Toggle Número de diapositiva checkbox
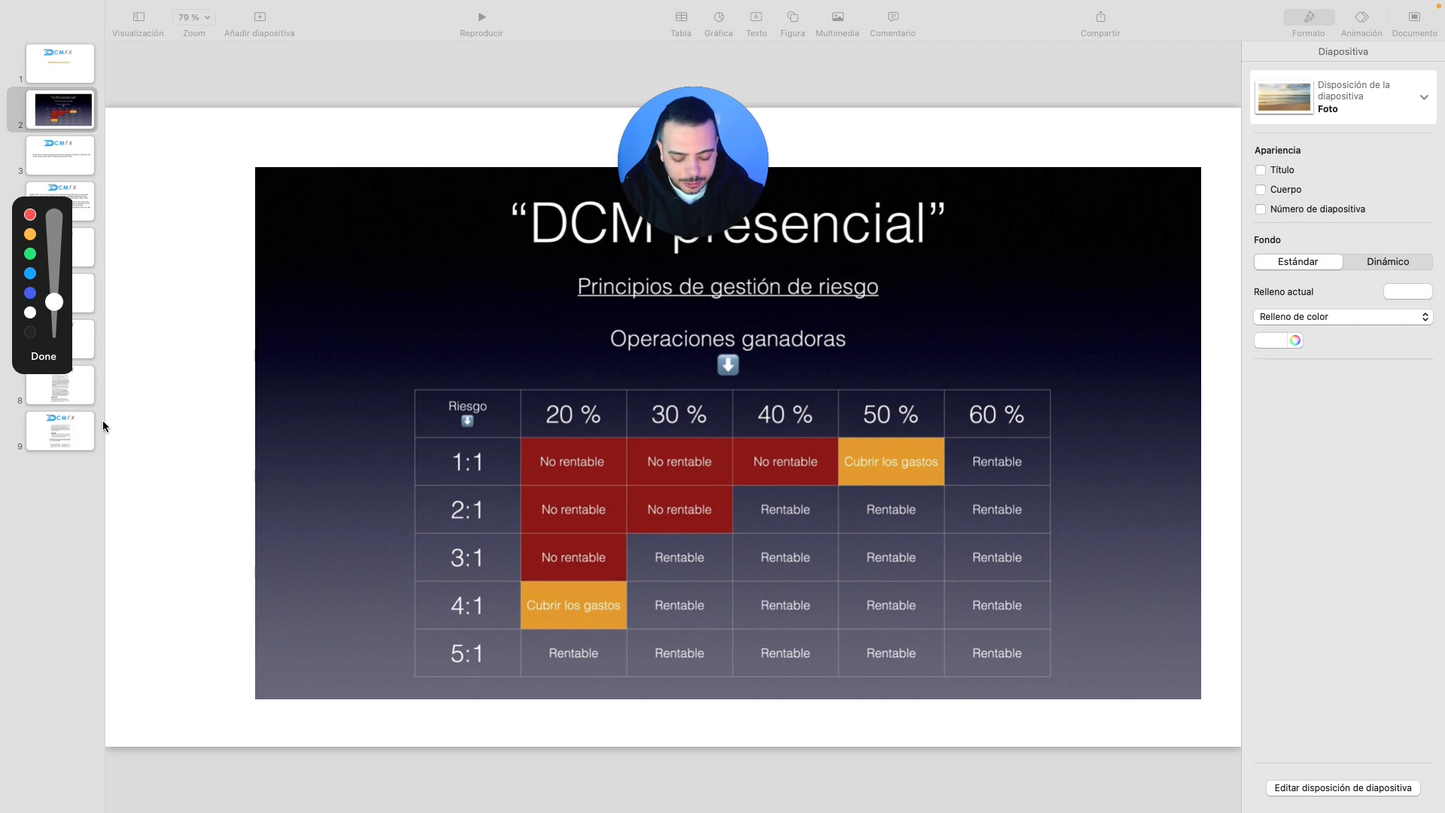This screenshot has width=1445, height=813. coord(1260,209)
